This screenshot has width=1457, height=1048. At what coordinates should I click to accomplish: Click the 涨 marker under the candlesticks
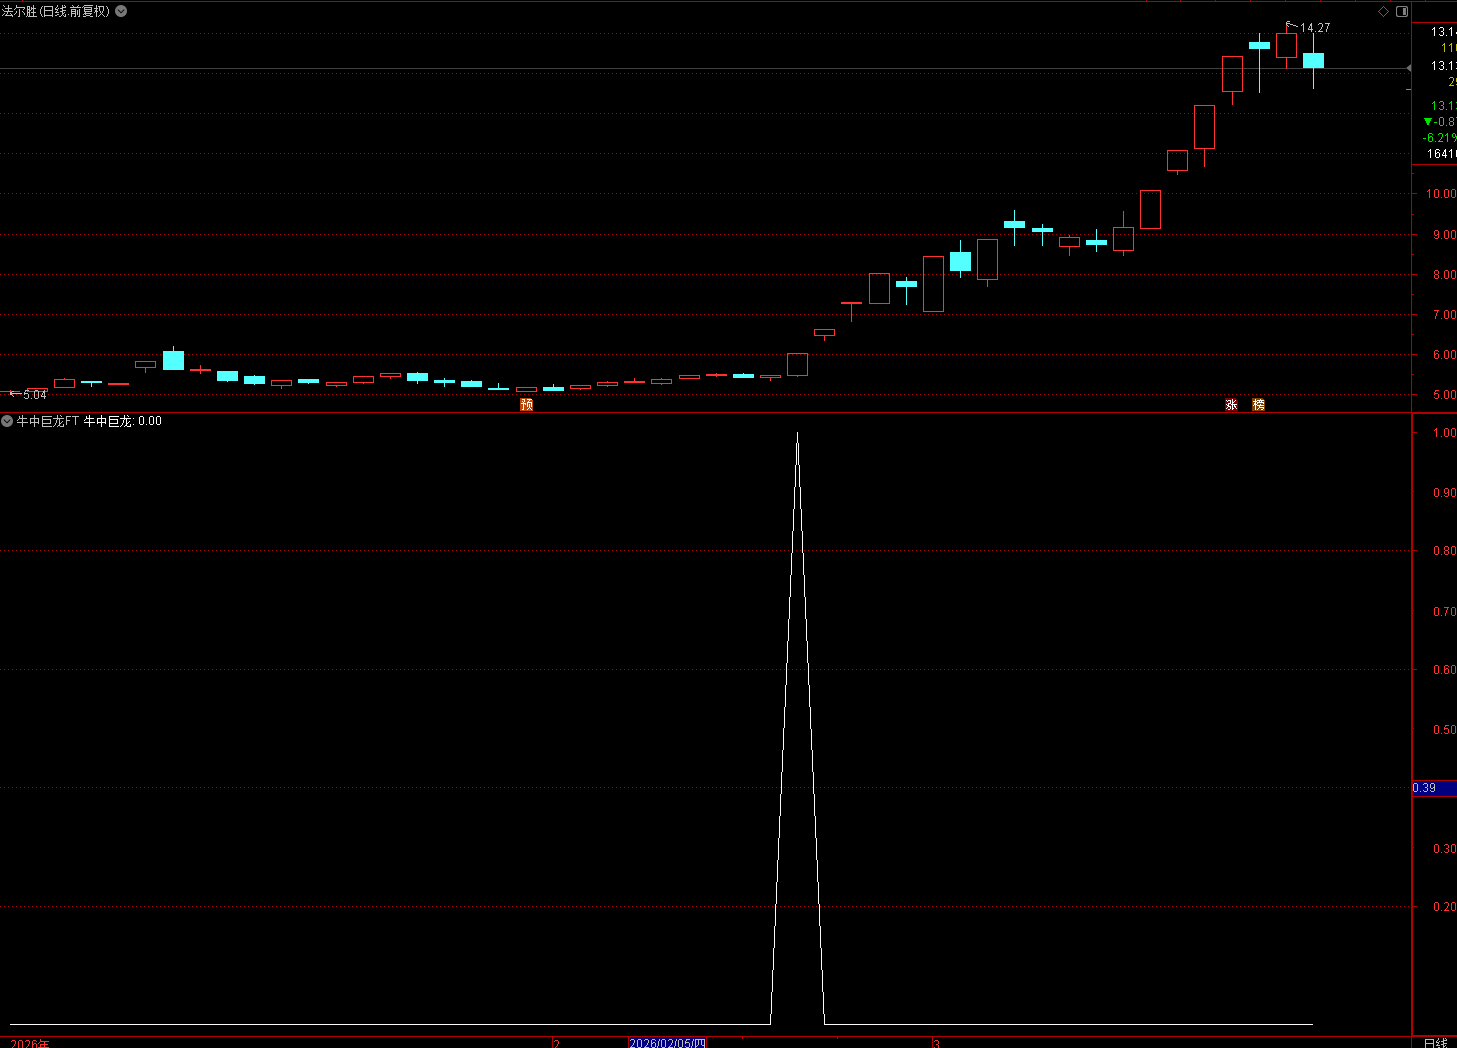point(1231,404)
